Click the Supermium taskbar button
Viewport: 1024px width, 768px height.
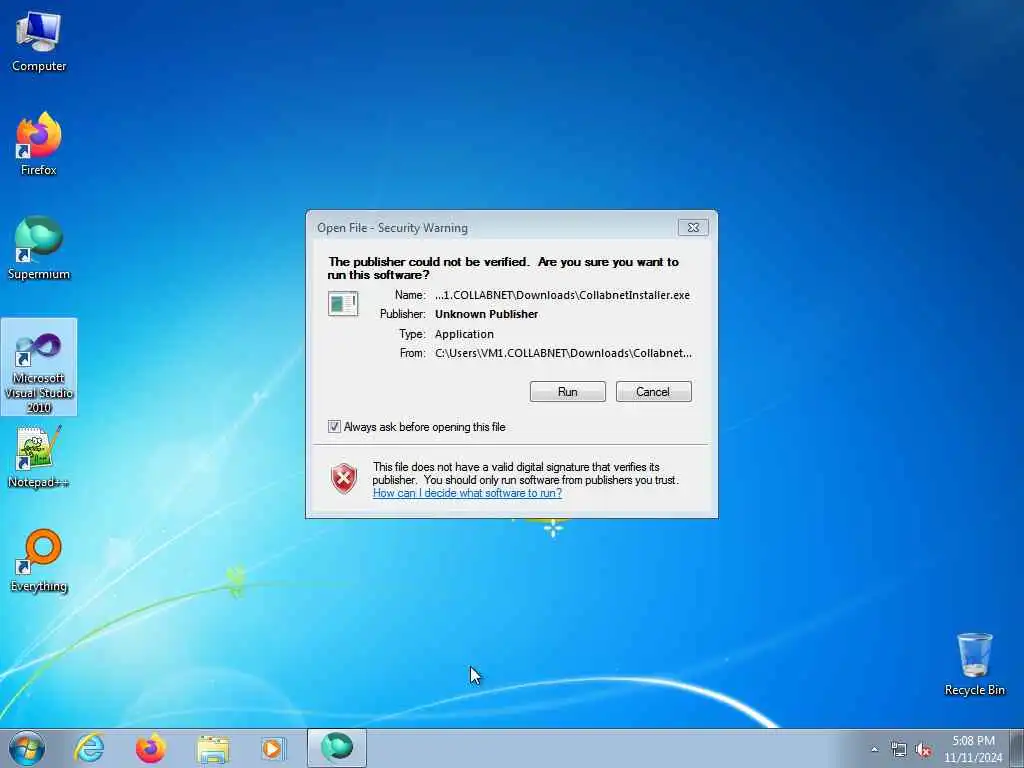(x=337, y=748)
